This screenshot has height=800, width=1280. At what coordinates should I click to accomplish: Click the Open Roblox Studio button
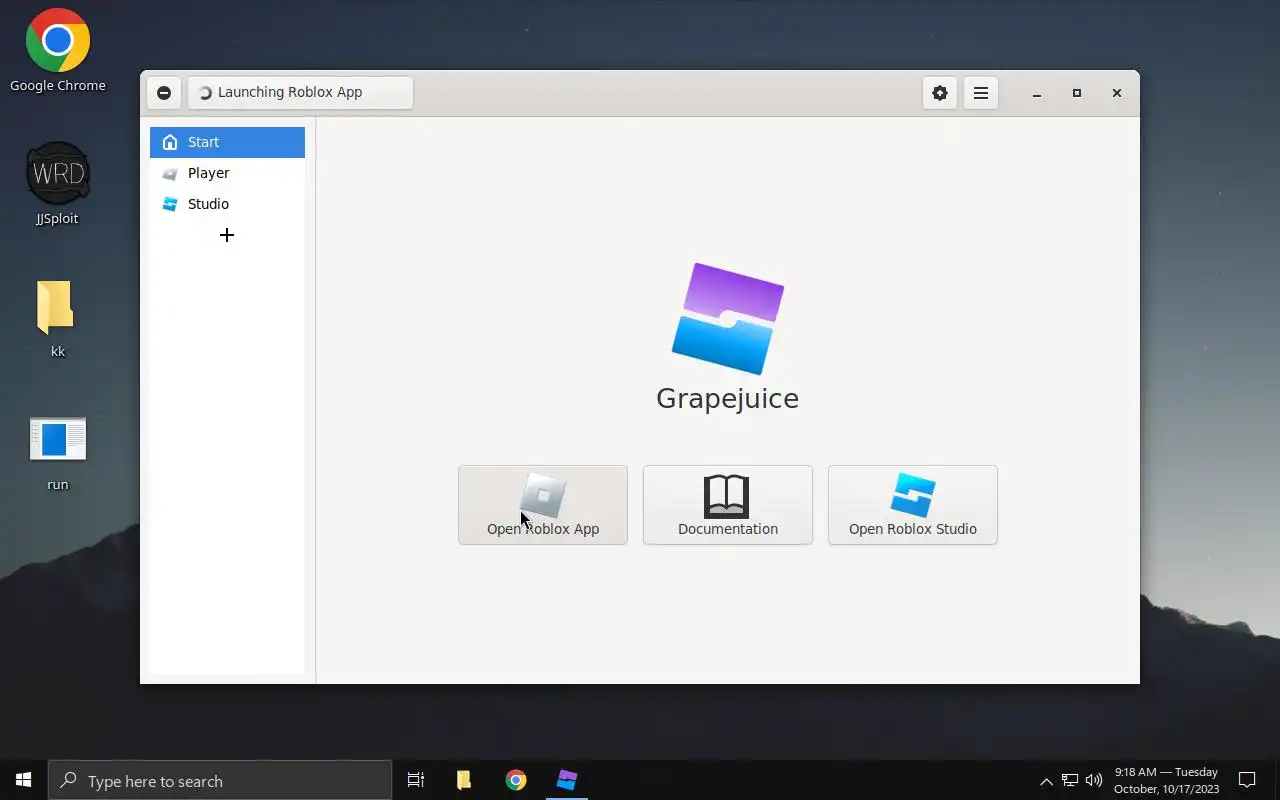913,505
